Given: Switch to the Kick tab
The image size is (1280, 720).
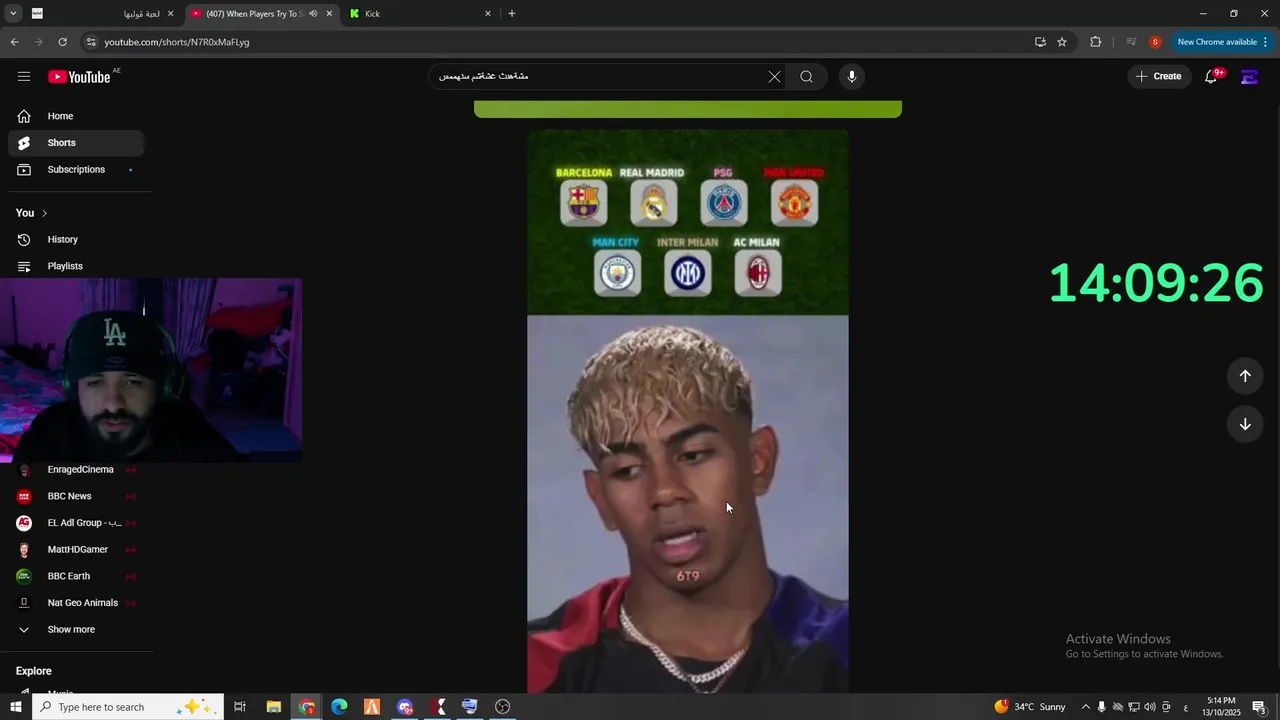Looking at the screenshot, I should tap(418, 14).
